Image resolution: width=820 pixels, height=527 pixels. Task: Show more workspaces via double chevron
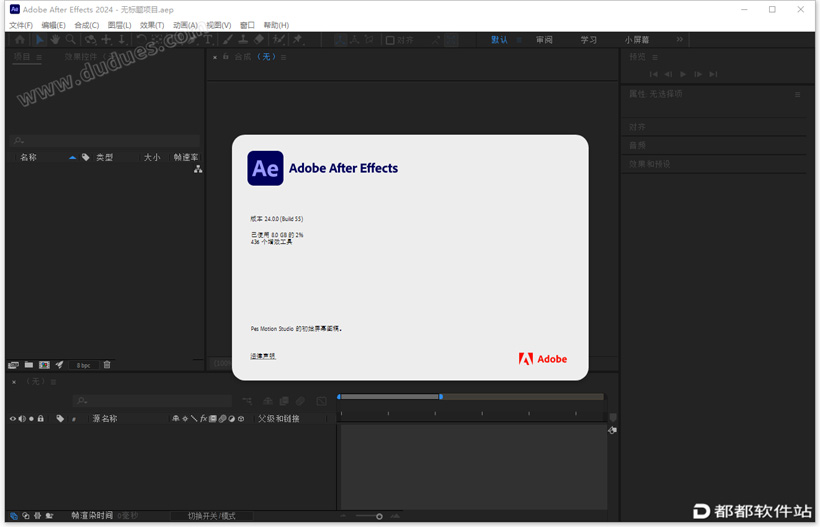pos(679,40)
